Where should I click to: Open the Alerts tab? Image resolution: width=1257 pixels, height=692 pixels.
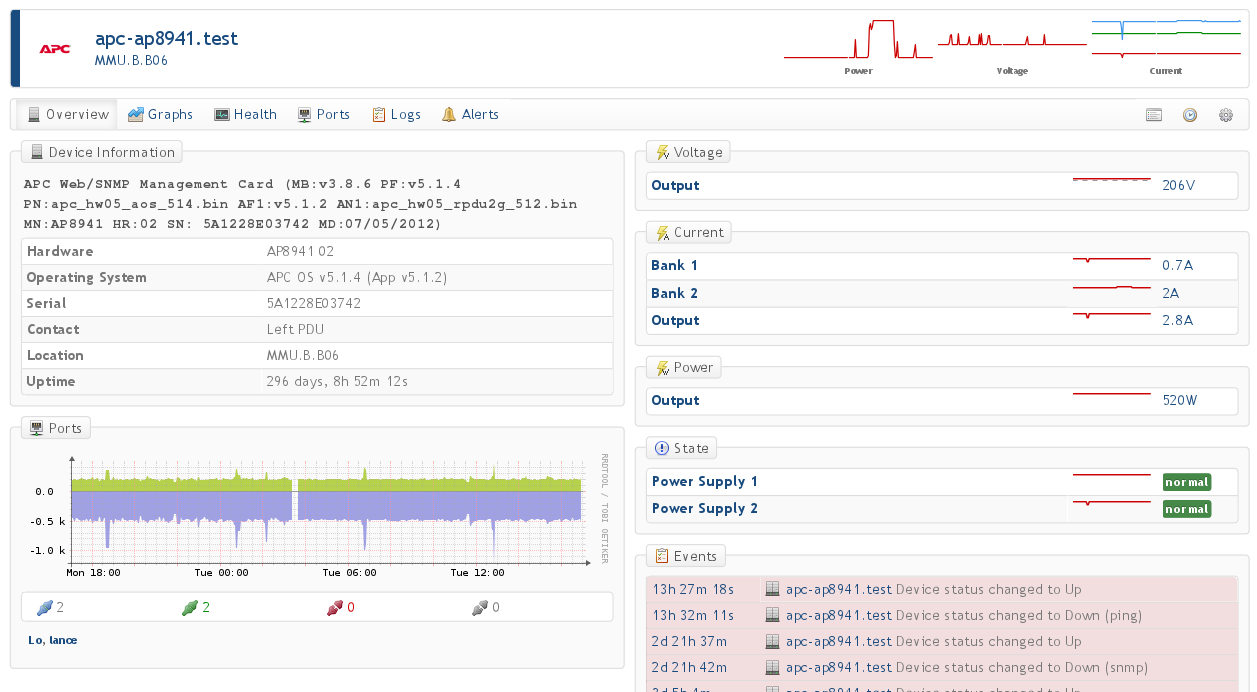coord(470,114)
